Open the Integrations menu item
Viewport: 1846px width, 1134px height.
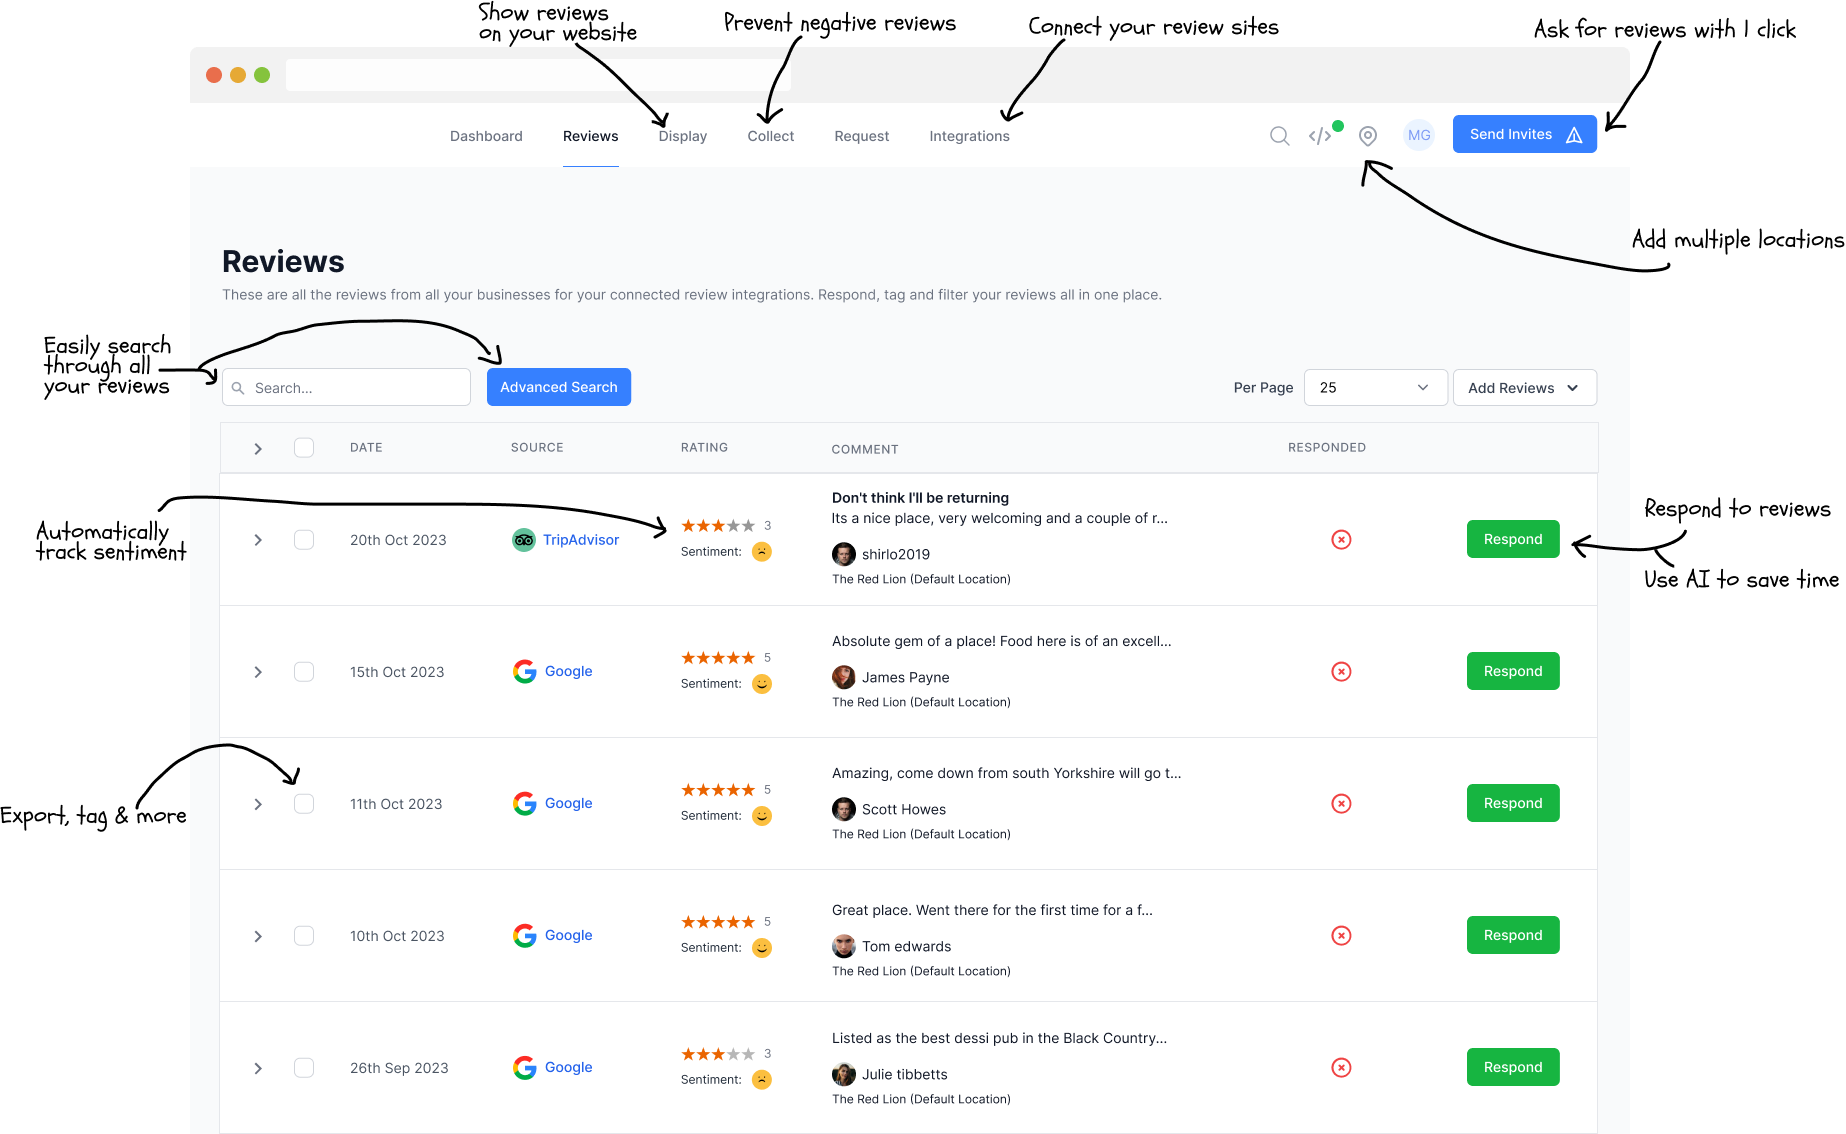[x=968, y=136]
